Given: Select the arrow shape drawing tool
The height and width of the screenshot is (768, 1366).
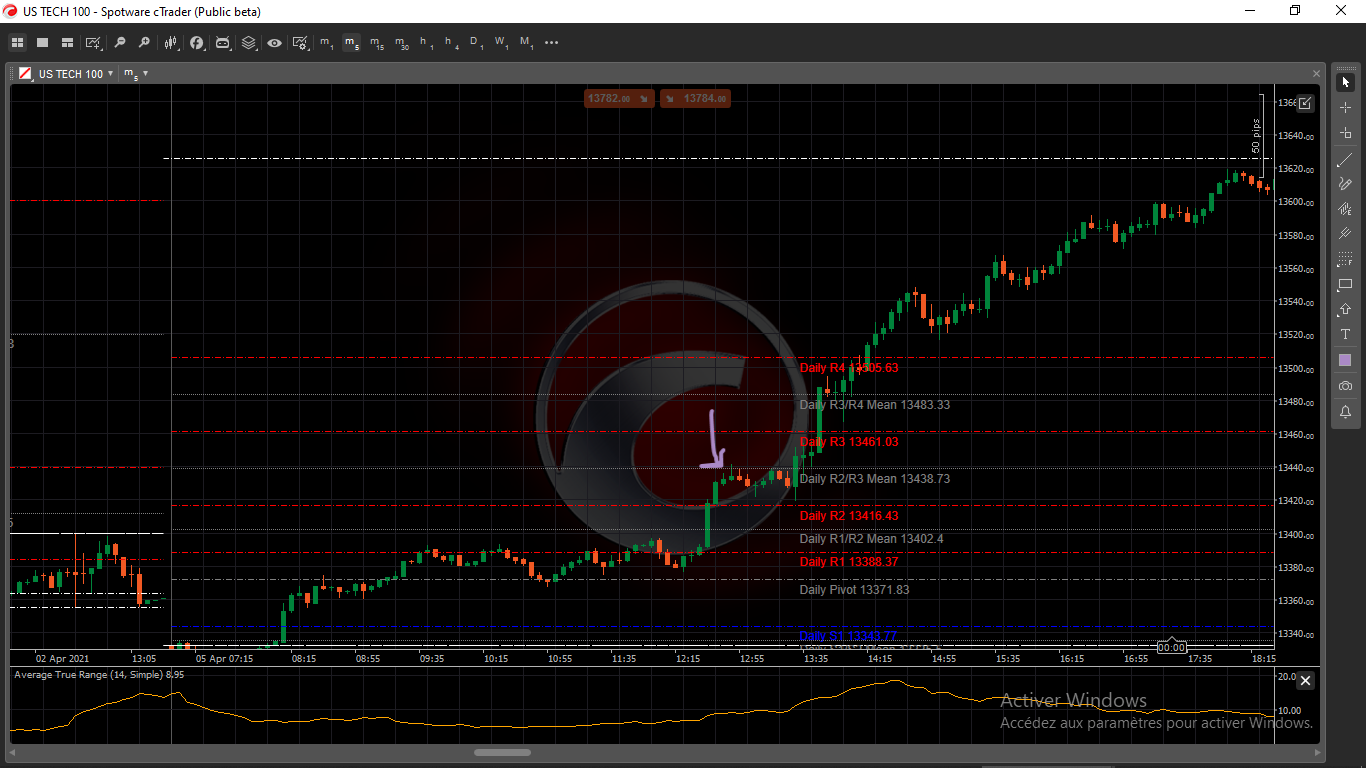Looking at the screenshot, I should (x=1345, y=310).
